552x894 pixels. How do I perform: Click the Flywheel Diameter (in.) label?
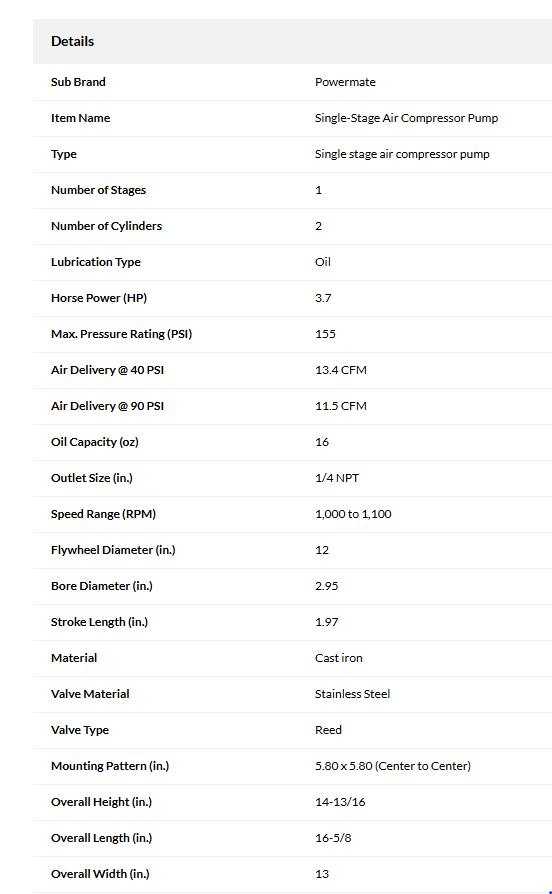tap(113, 550)
